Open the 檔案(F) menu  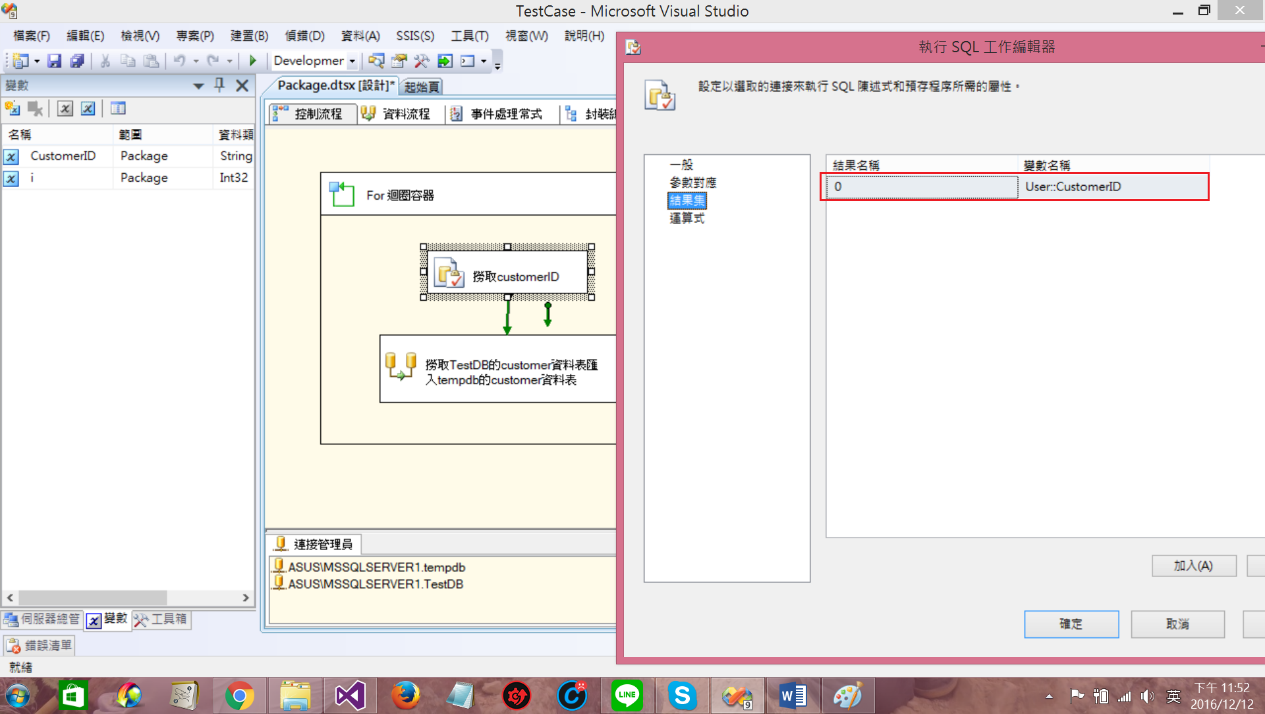pos(32,35)
